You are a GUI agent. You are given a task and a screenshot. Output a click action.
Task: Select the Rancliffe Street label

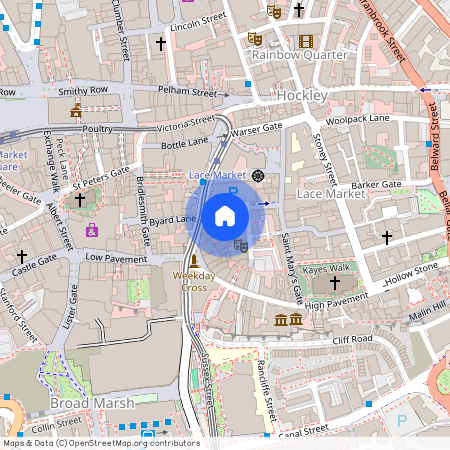tap(267, 391)
